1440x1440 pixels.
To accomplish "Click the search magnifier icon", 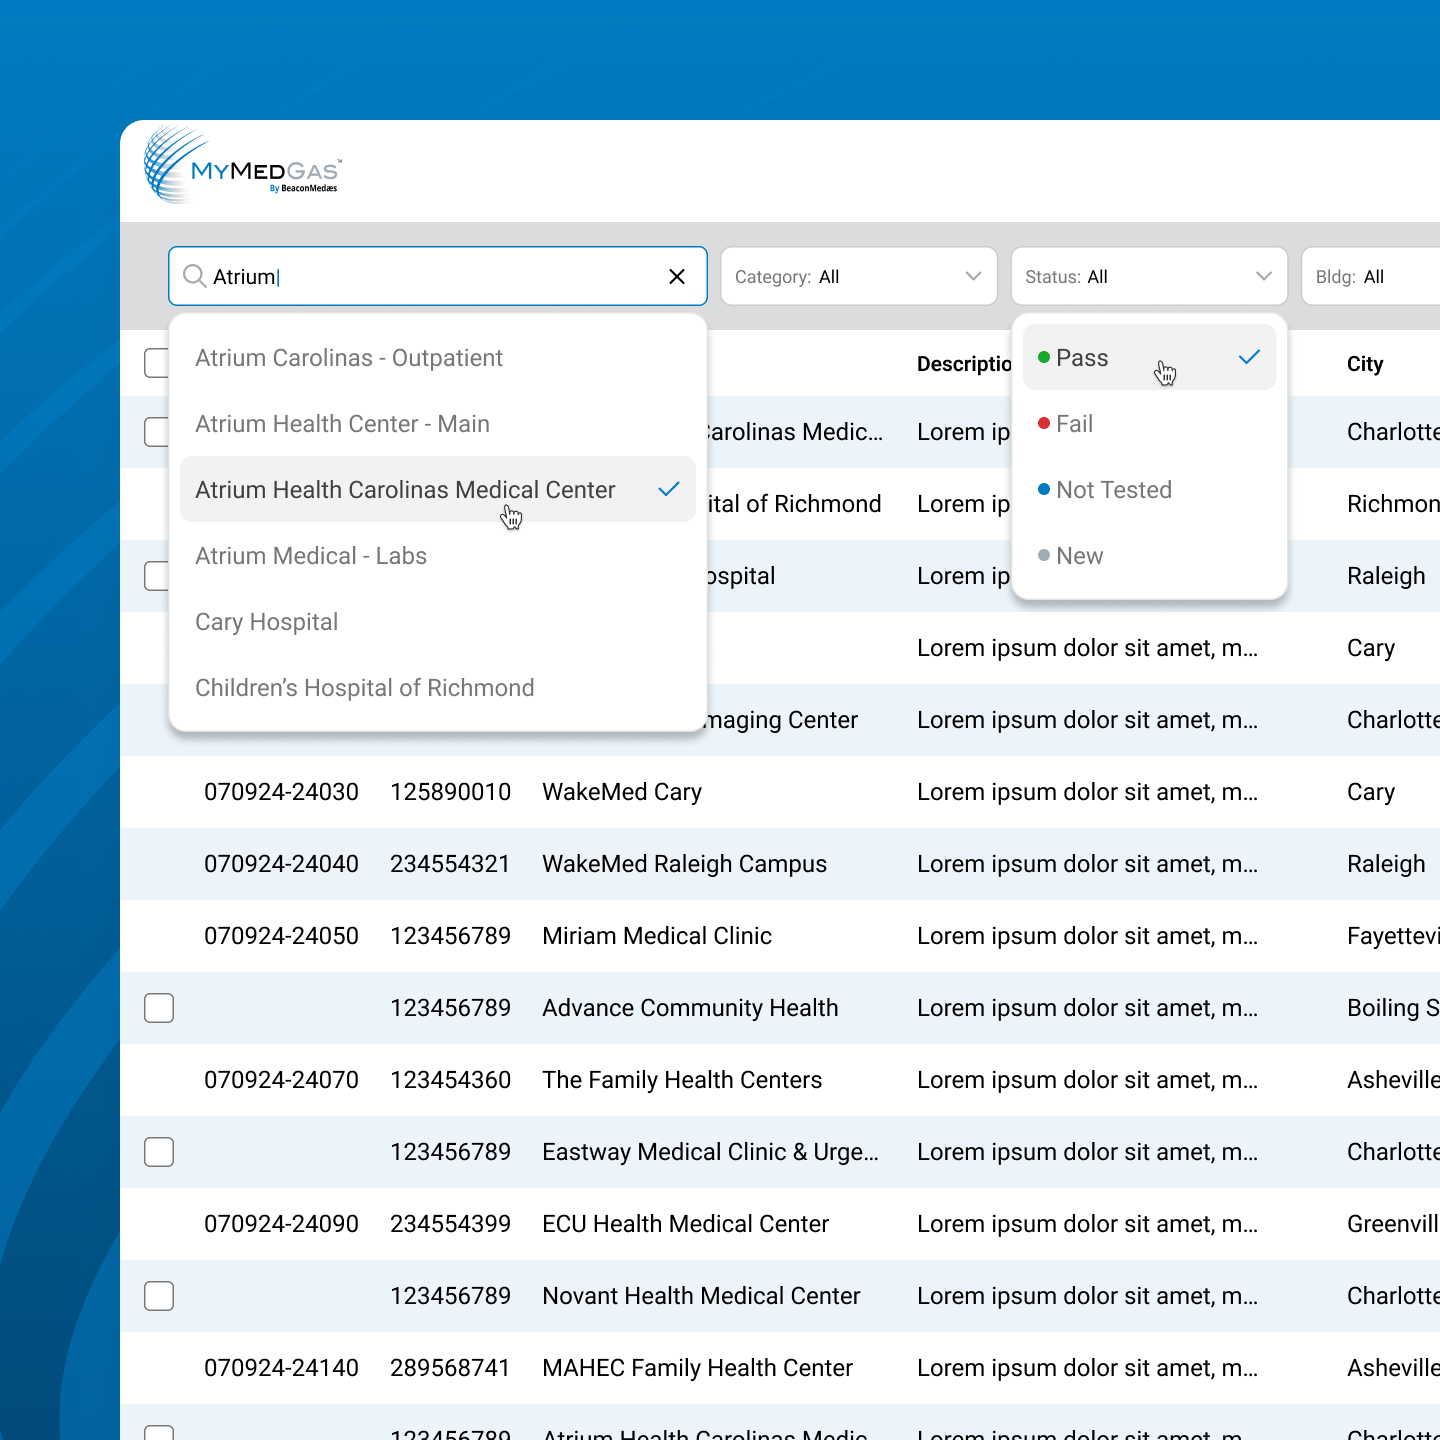I will pos(195,276).
